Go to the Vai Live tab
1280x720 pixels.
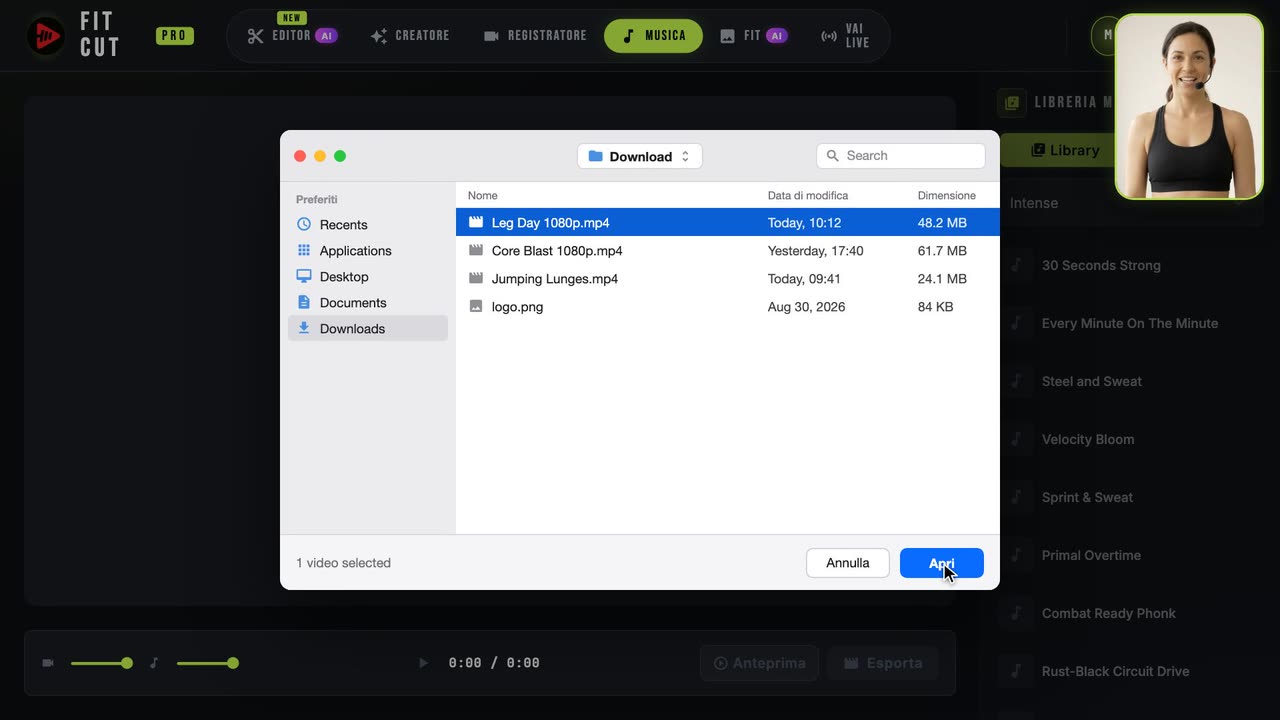(845, 36)
